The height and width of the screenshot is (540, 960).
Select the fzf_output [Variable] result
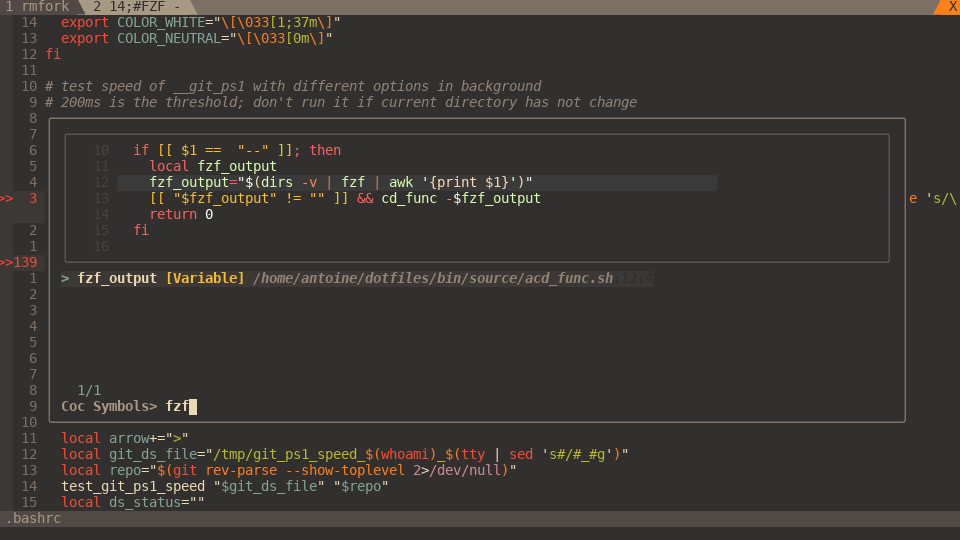coord(357,279)
